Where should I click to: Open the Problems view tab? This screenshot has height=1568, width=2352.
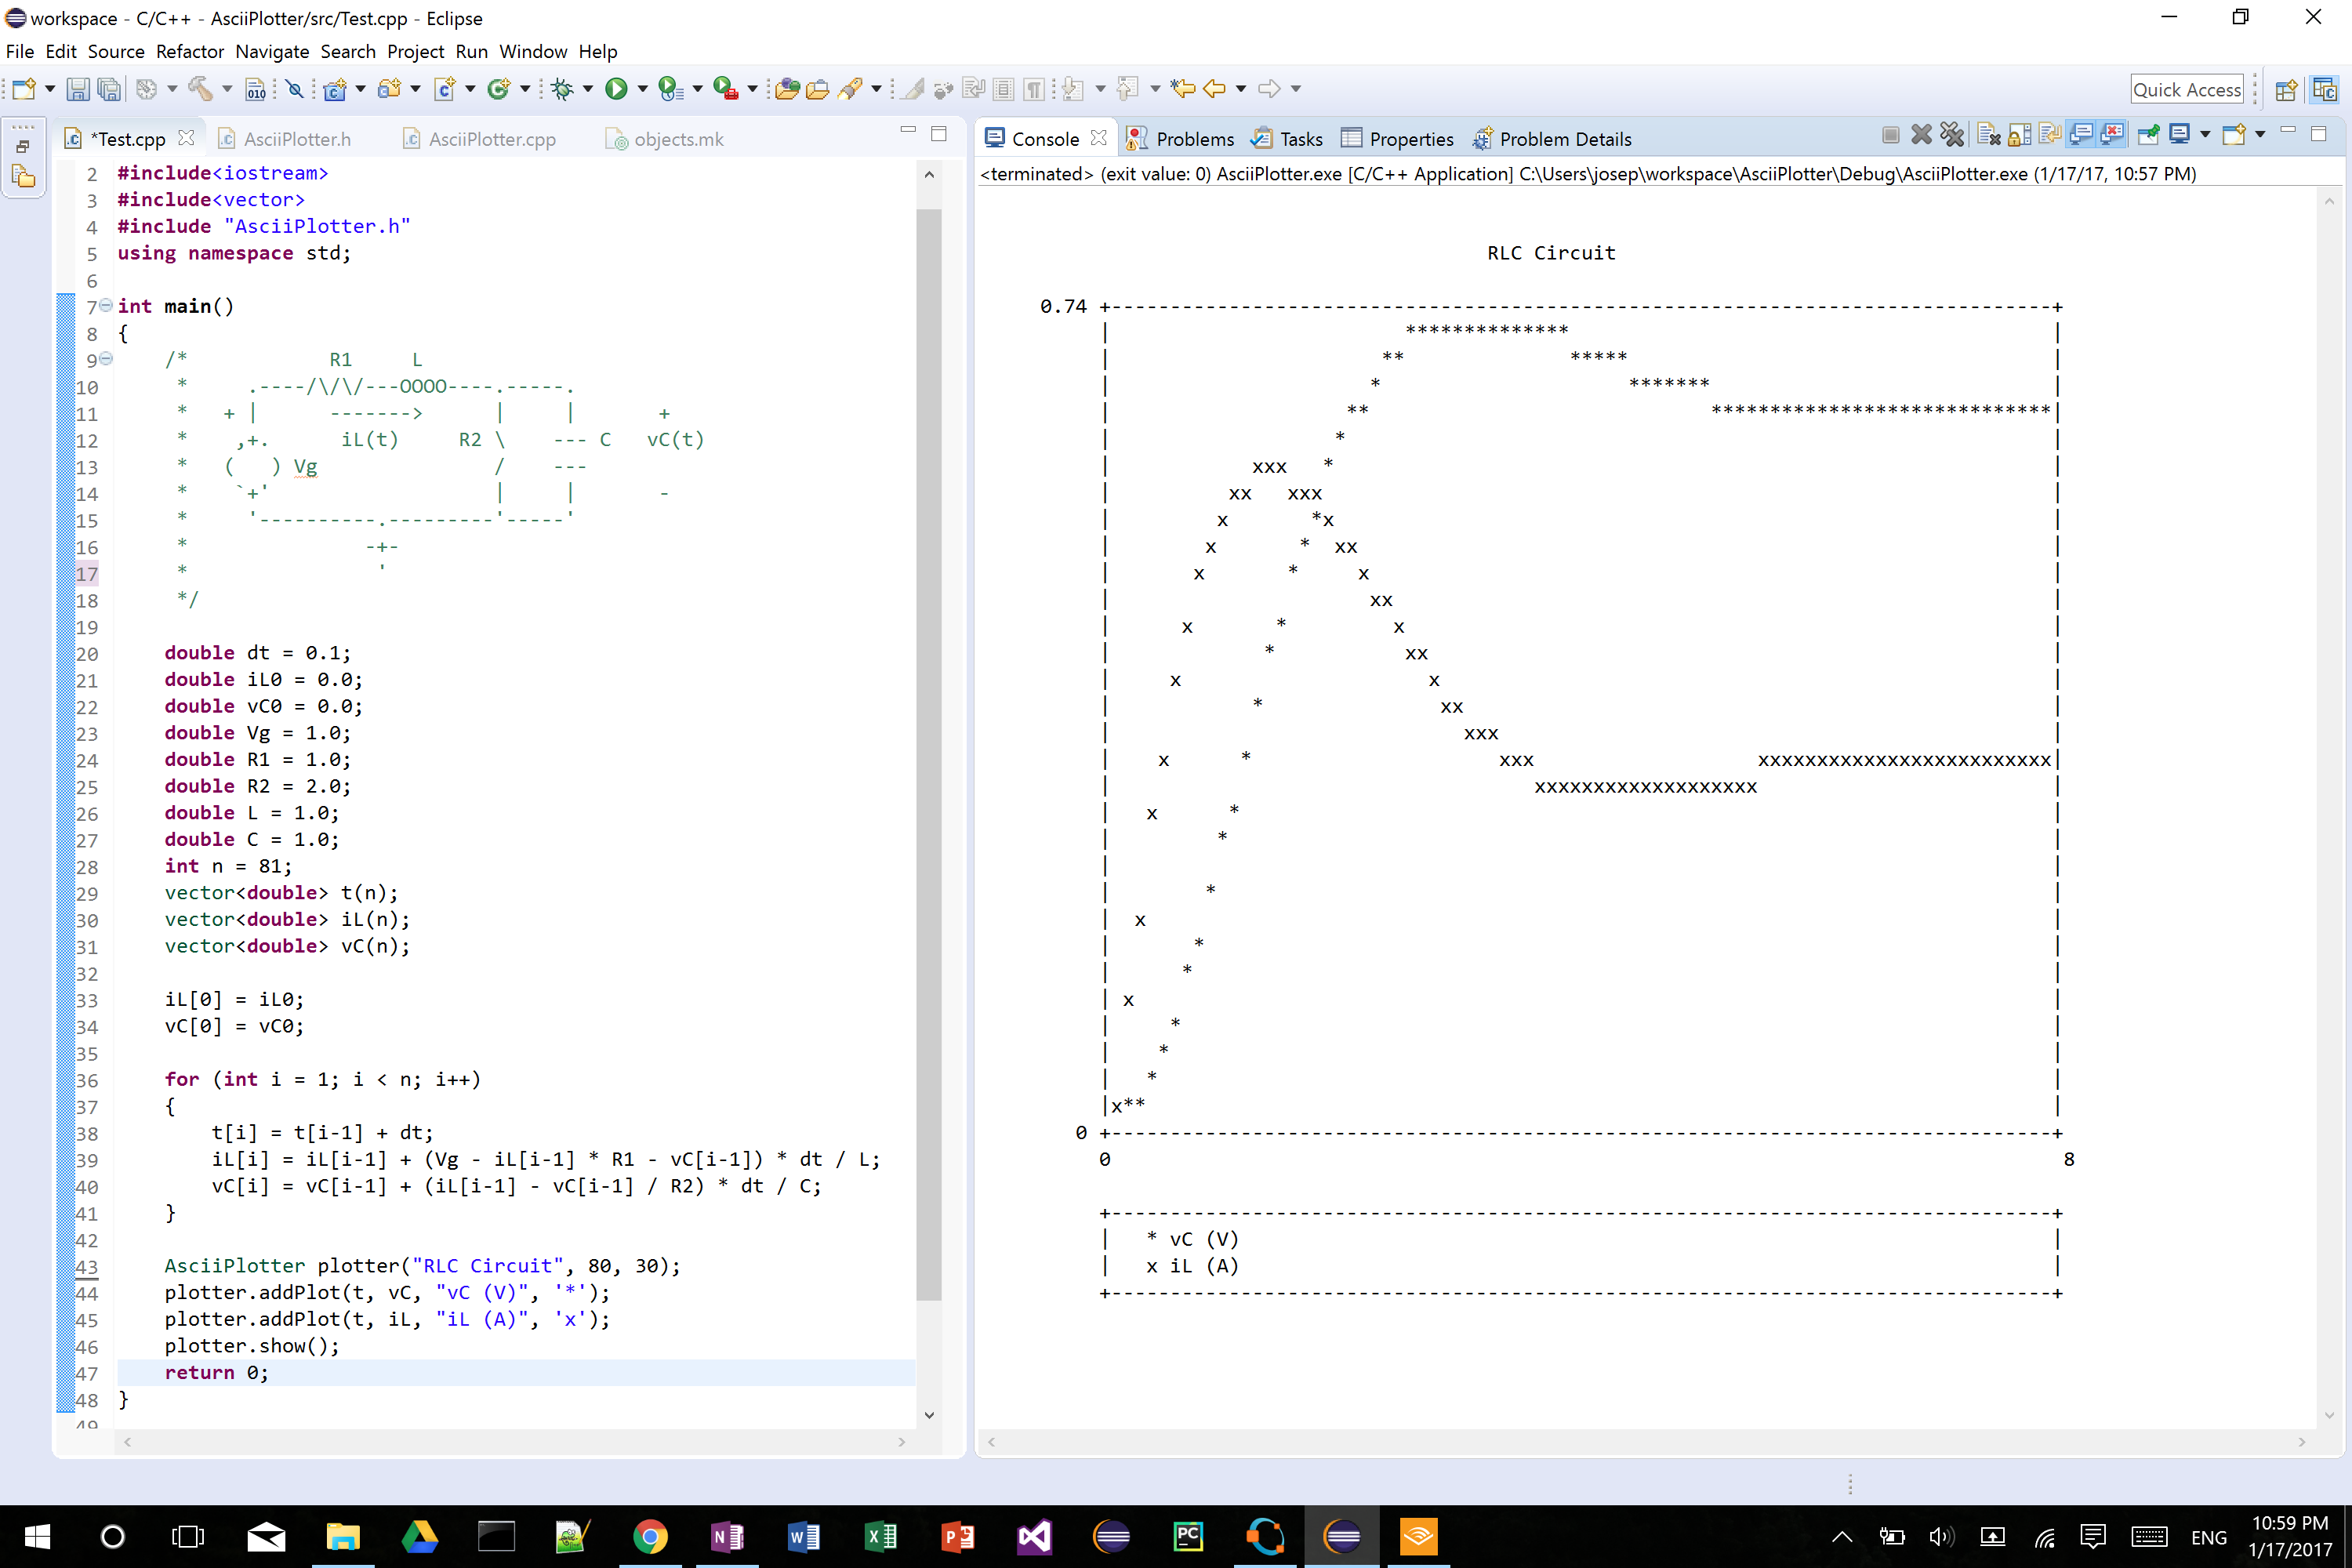pos(1193,139)
